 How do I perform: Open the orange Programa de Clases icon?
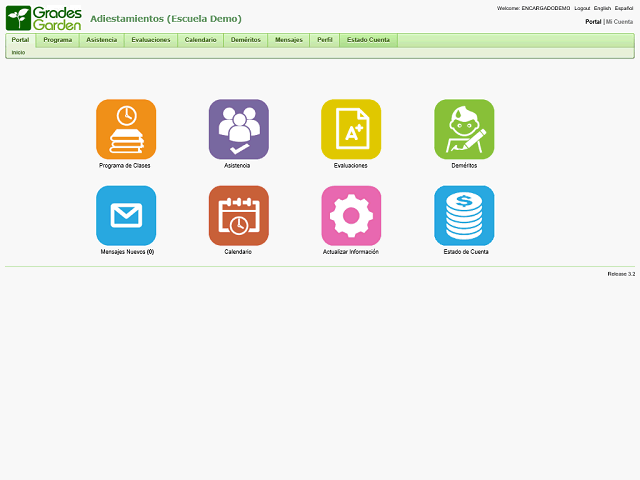pyautogui.click(x=126, y=129)
